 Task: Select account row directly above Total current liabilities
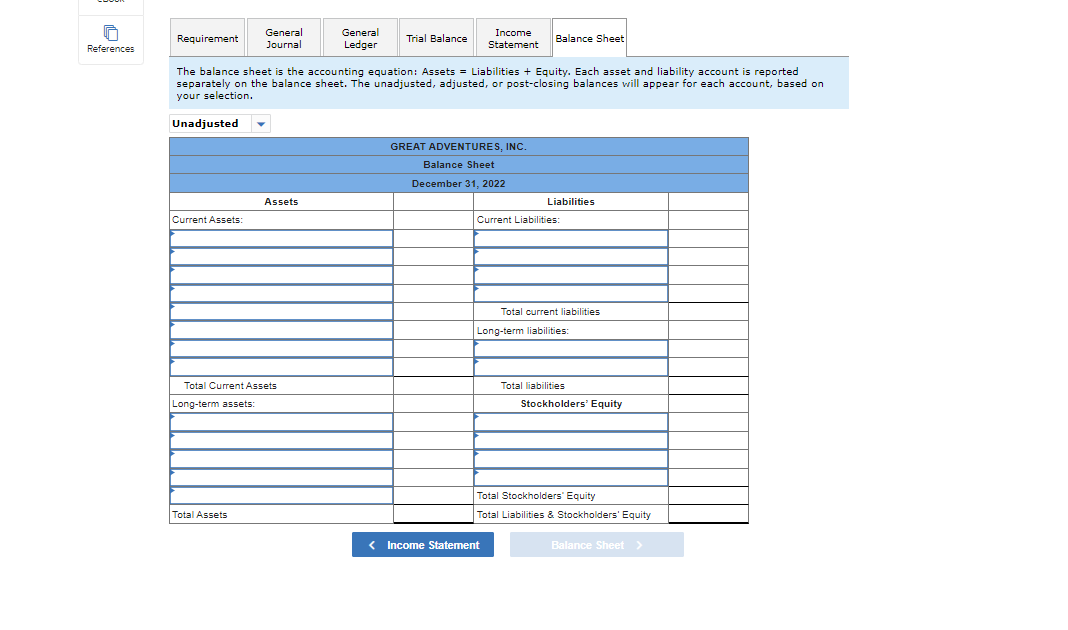coord(571,294)
